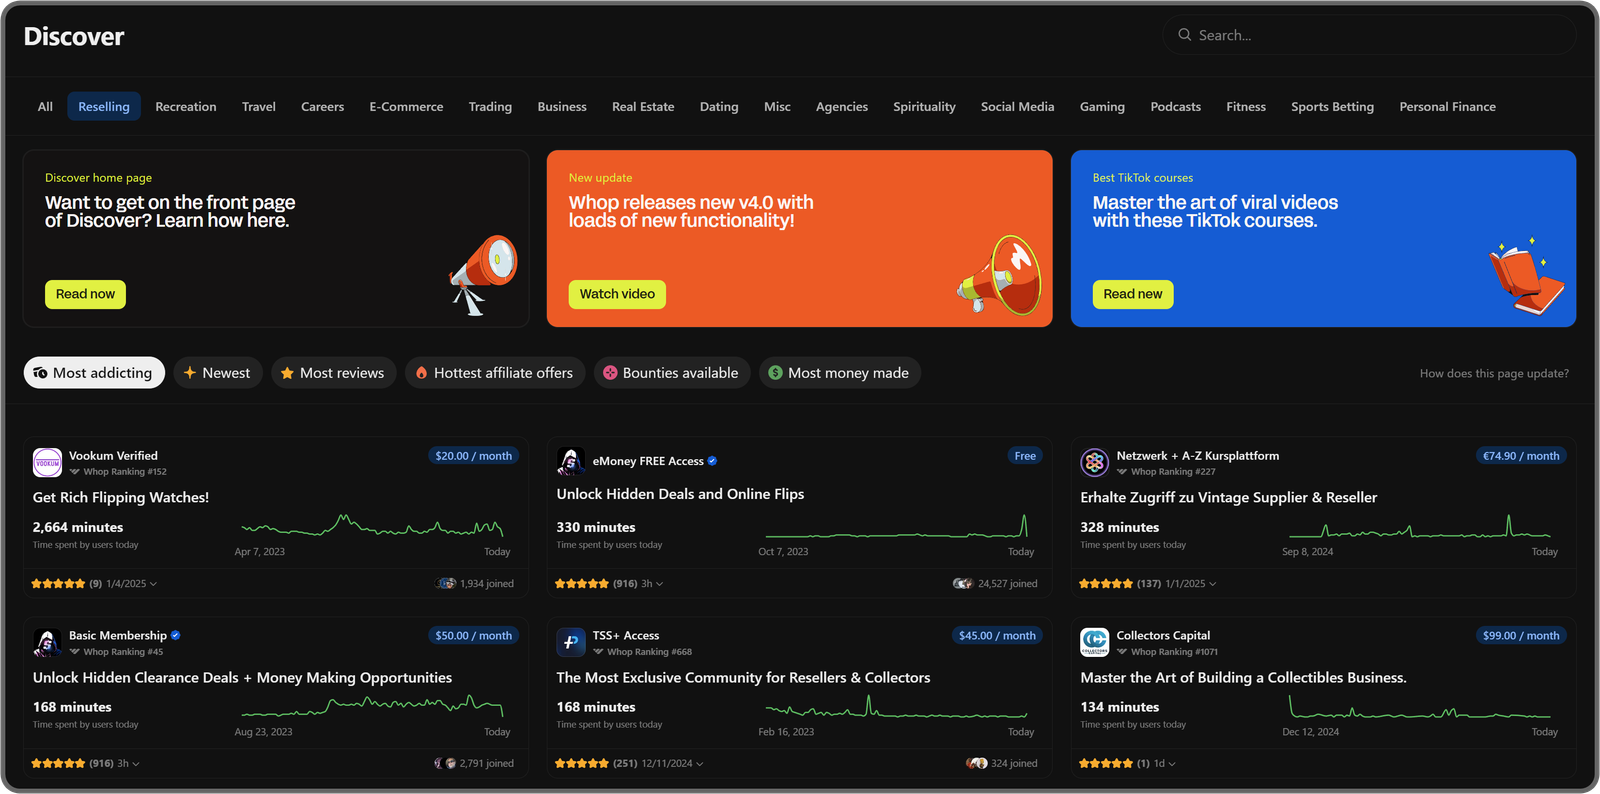Click the Read now button
The image size is (1600, 794).
(x=85, y=294)
